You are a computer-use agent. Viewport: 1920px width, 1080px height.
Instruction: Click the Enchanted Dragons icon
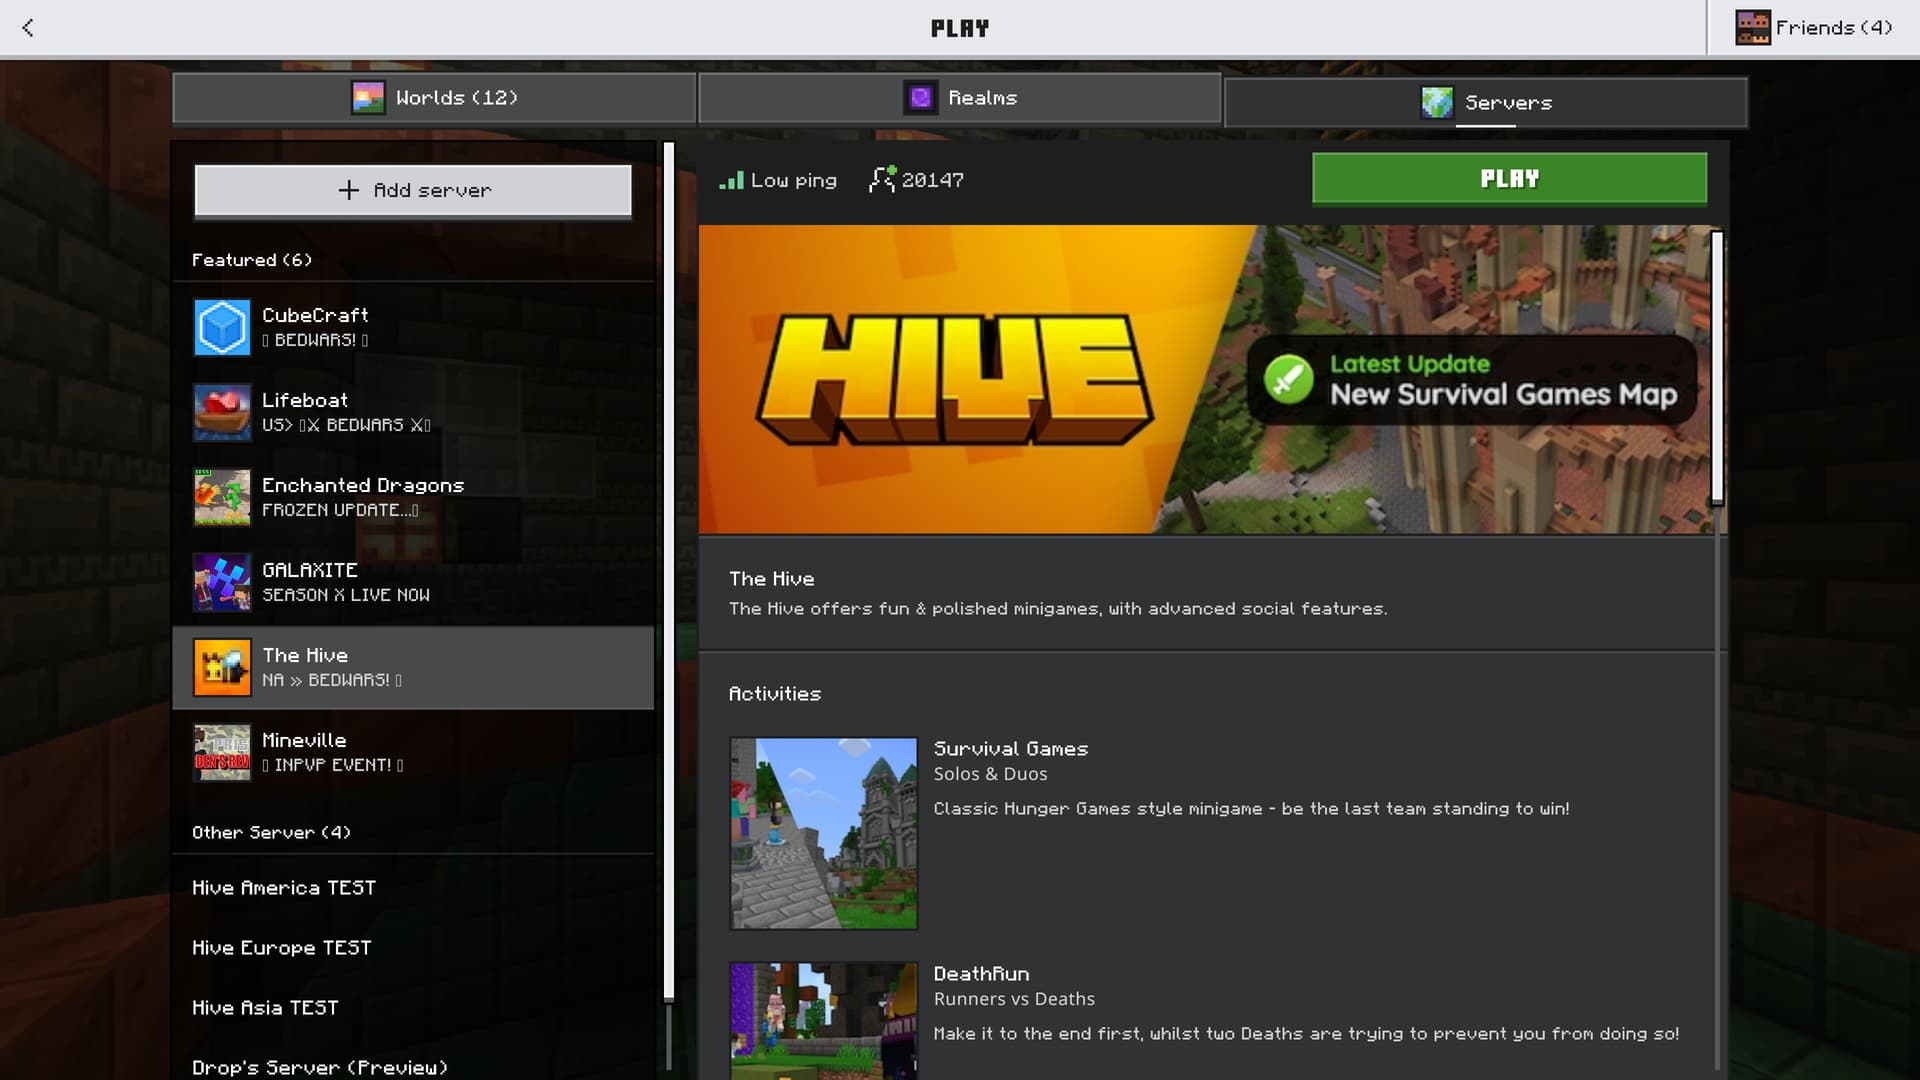point(222,497)
